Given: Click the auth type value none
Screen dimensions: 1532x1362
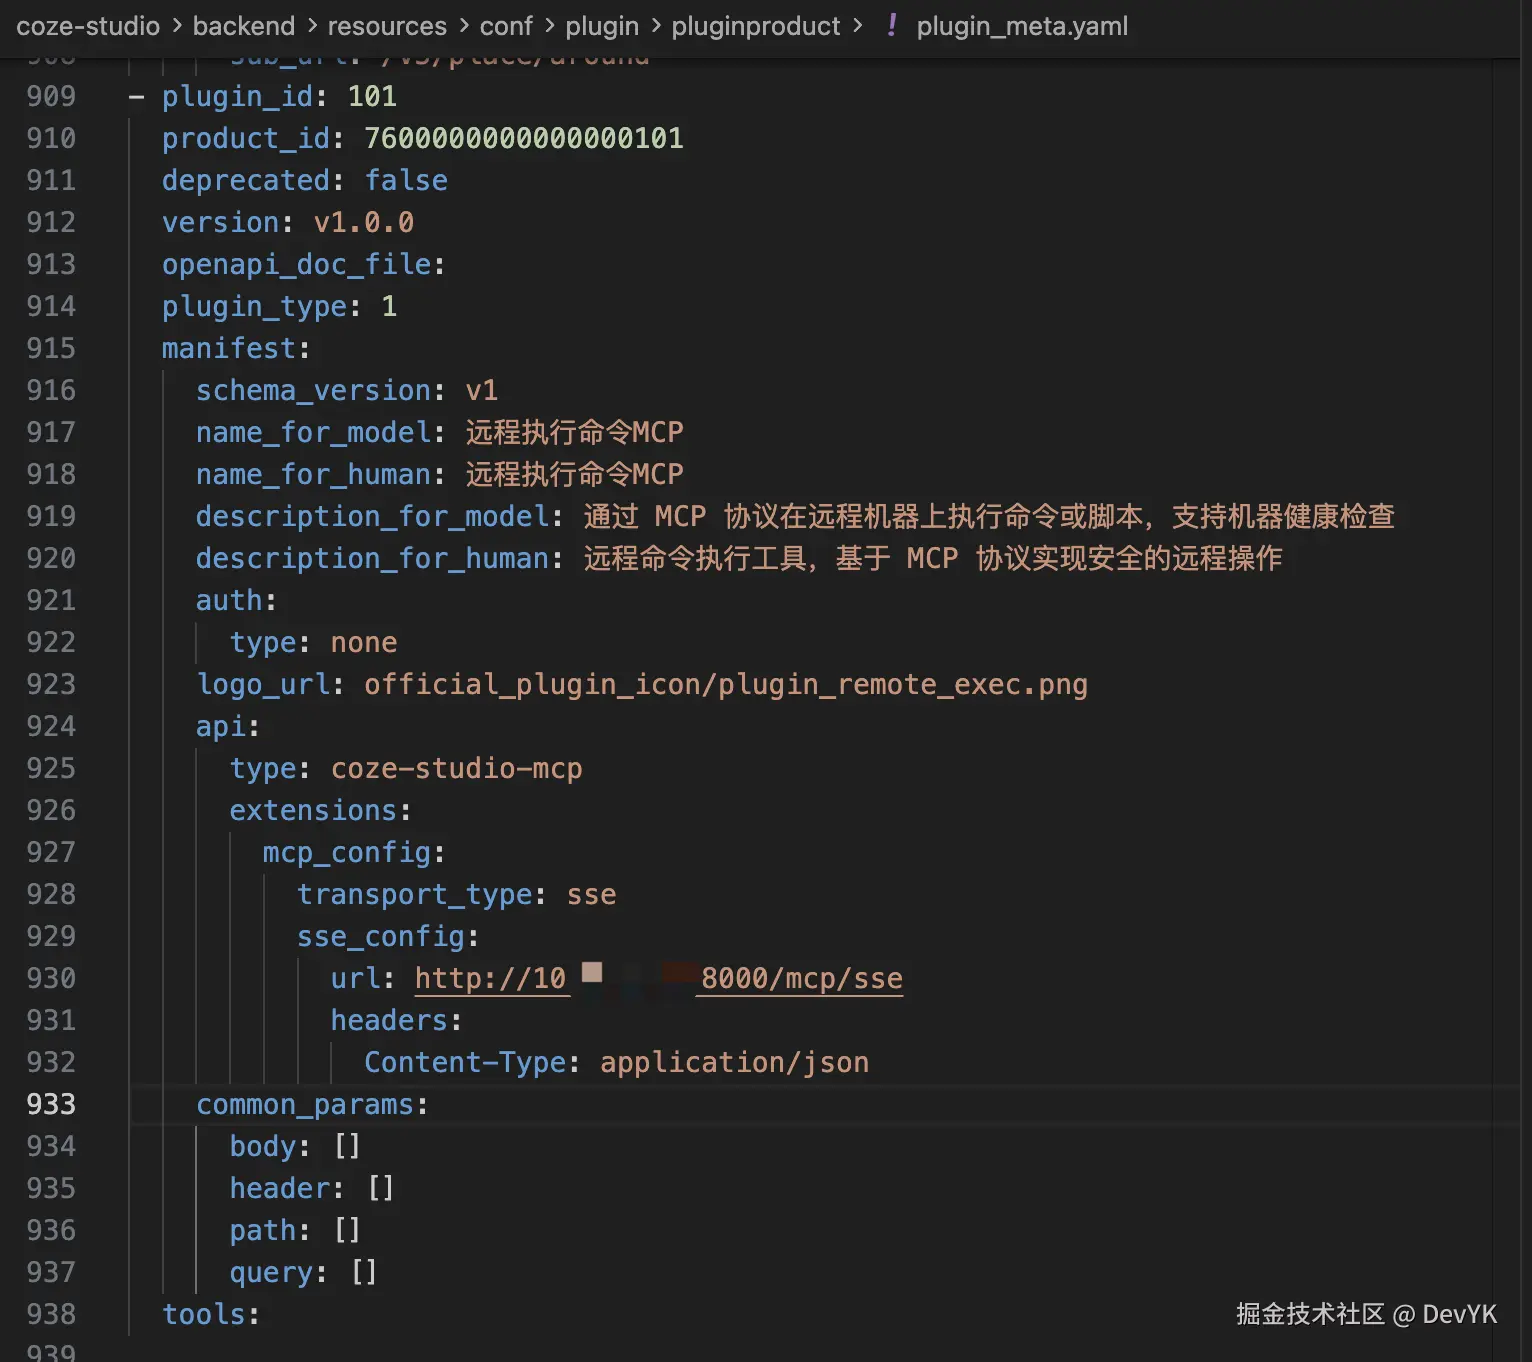Looking at the screenshot, I should tap(364, 642).
